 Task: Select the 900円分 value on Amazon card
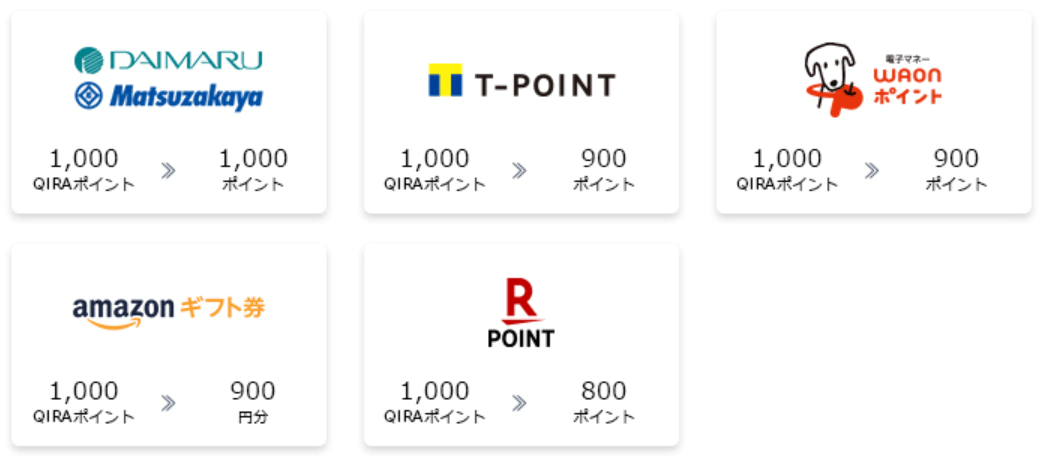click(253, 400)
